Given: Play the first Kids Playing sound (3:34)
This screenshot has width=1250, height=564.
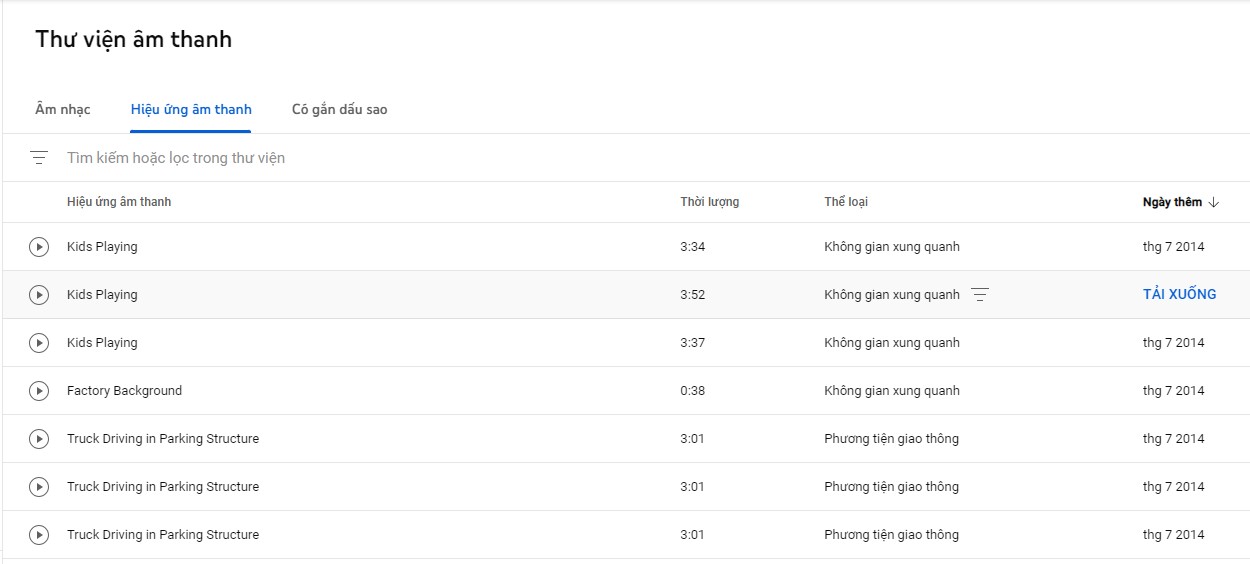Looking at the screenshot, I should (39, 247).
